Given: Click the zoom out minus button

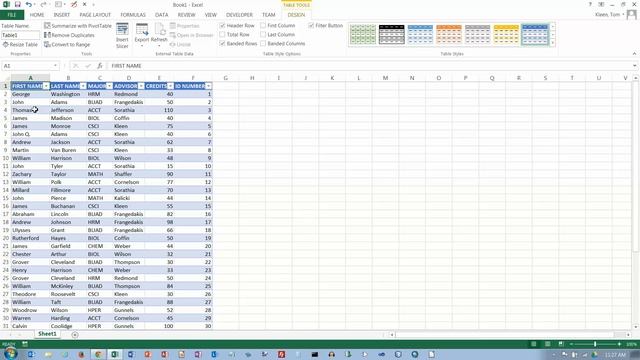Looking at the screenshot, I should click(571, 344).
